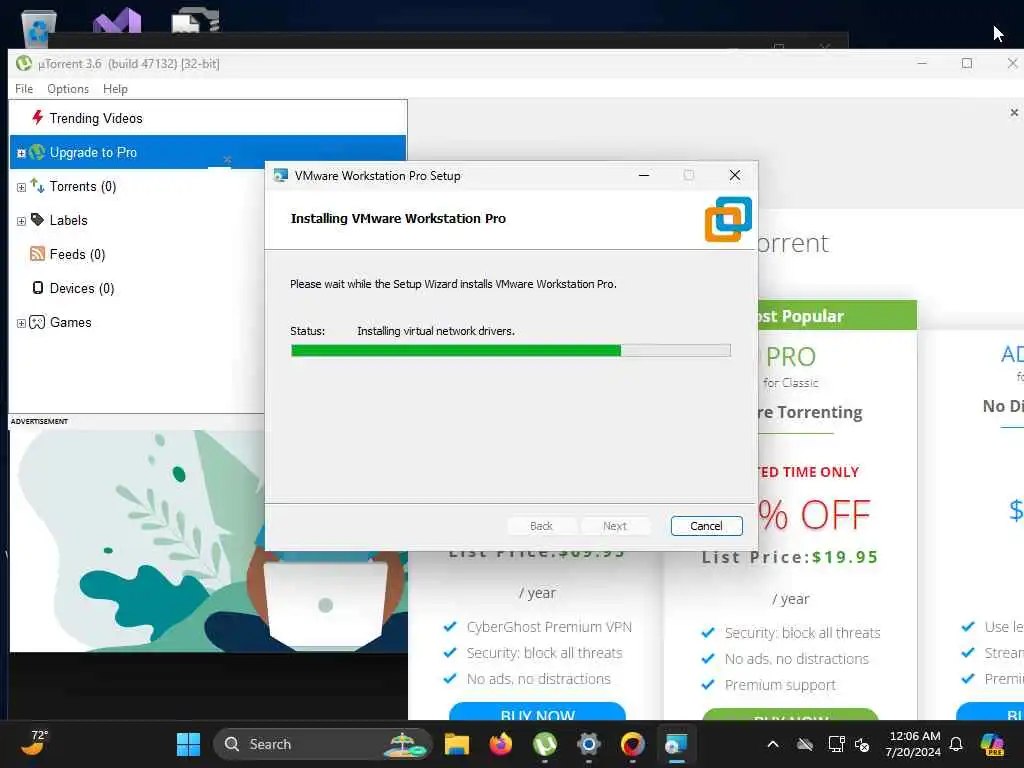Open Recycle Bin on desktop
Image resolution: width=1024 pixels, height=768 pixels.
click(x=39, y=29)
